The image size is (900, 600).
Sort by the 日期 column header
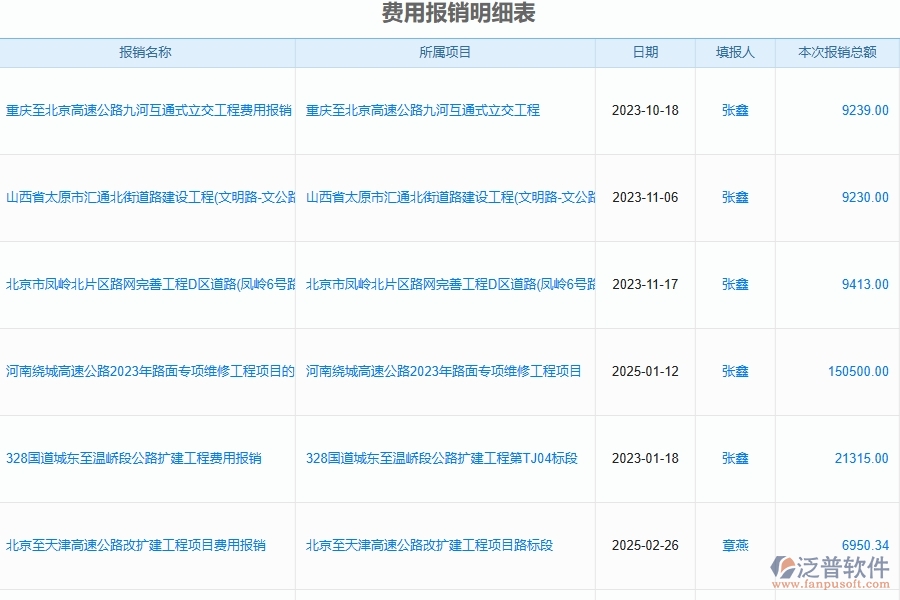coord(645,51)
